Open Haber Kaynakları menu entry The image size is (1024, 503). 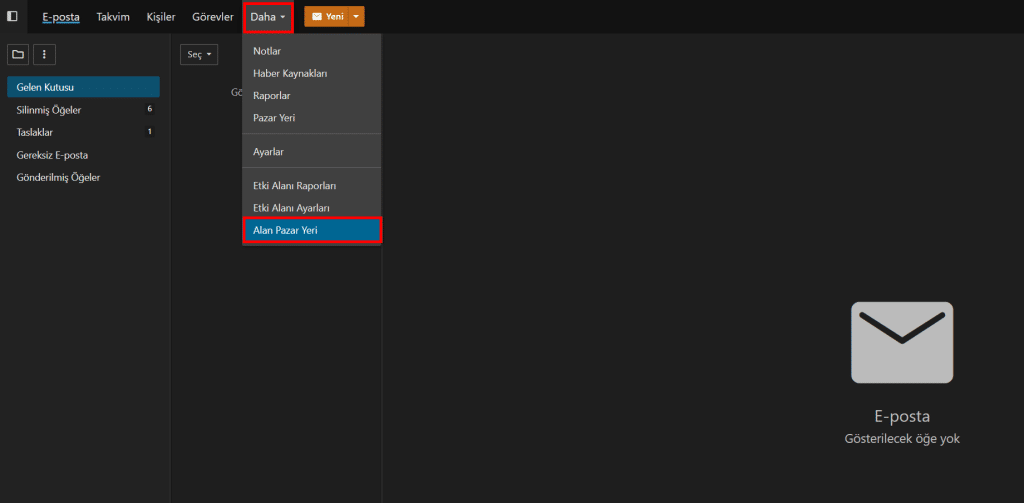(x=290, y=73)
